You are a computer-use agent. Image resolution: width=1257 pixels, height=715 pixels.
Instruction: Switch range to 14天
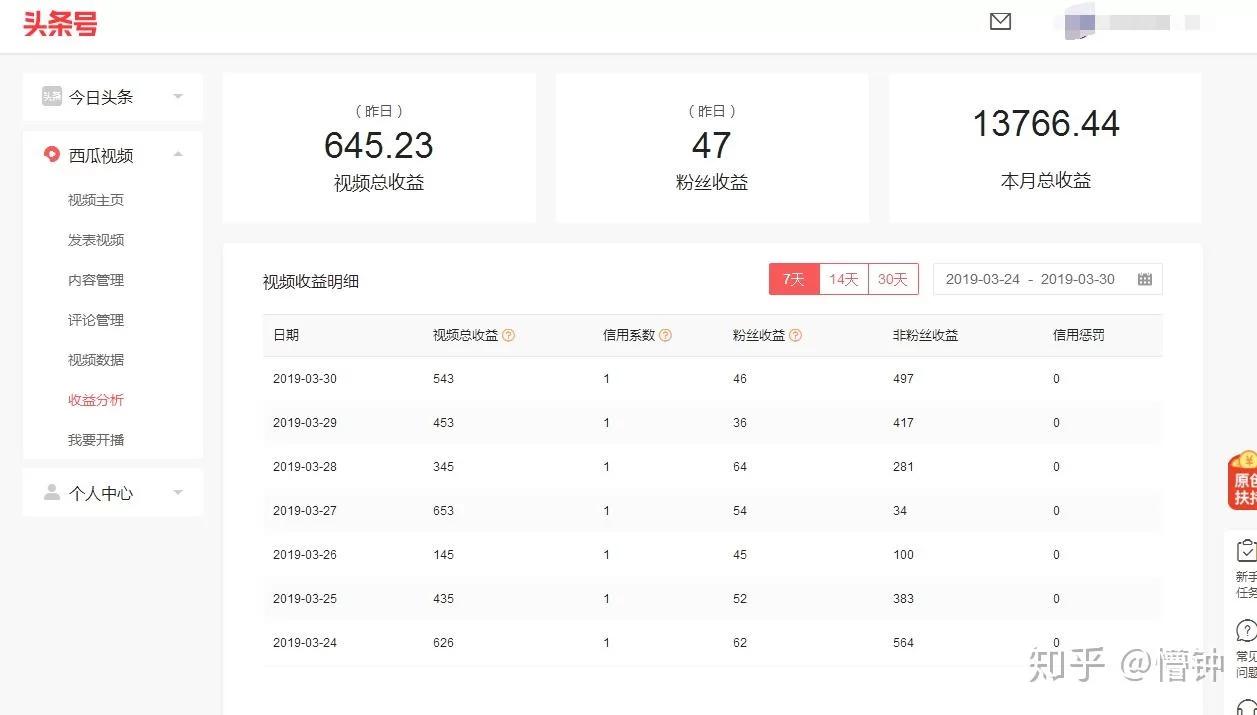click(x=844, y=280)
